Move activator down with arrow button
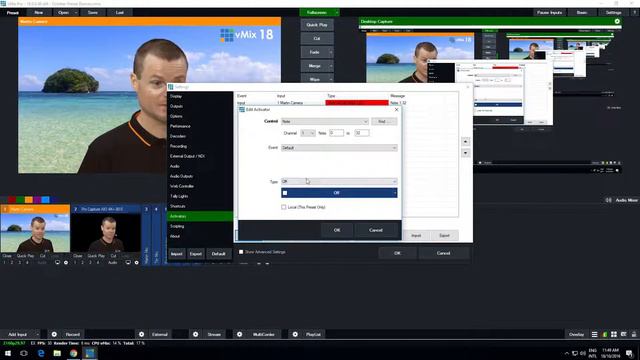 pyautogui.click(x=465, y=153)
